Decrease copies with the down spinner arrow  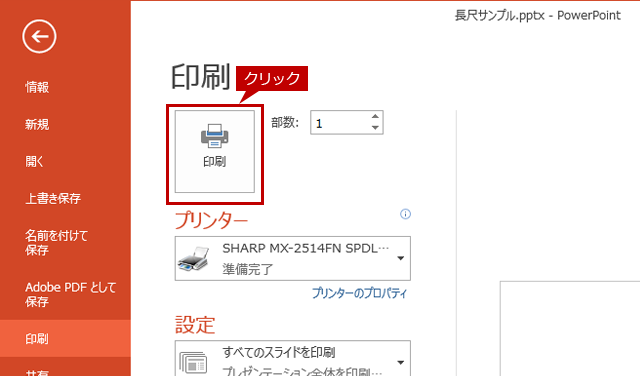pyautogui.click(x=375, y=128)
